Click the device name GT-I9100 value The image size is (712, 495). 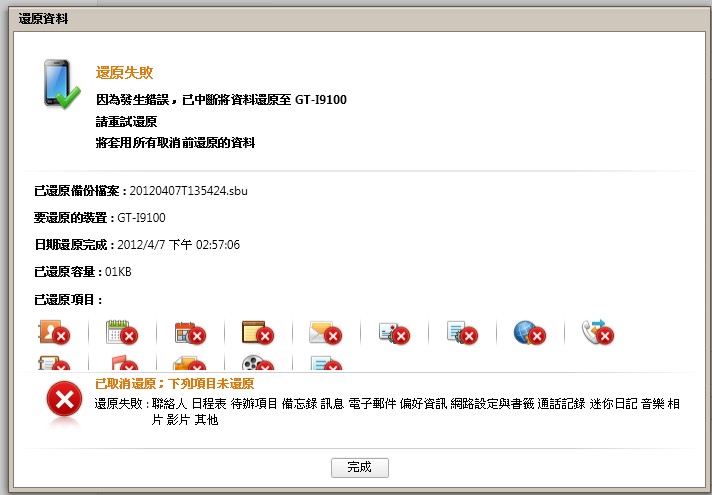point(141,218)
